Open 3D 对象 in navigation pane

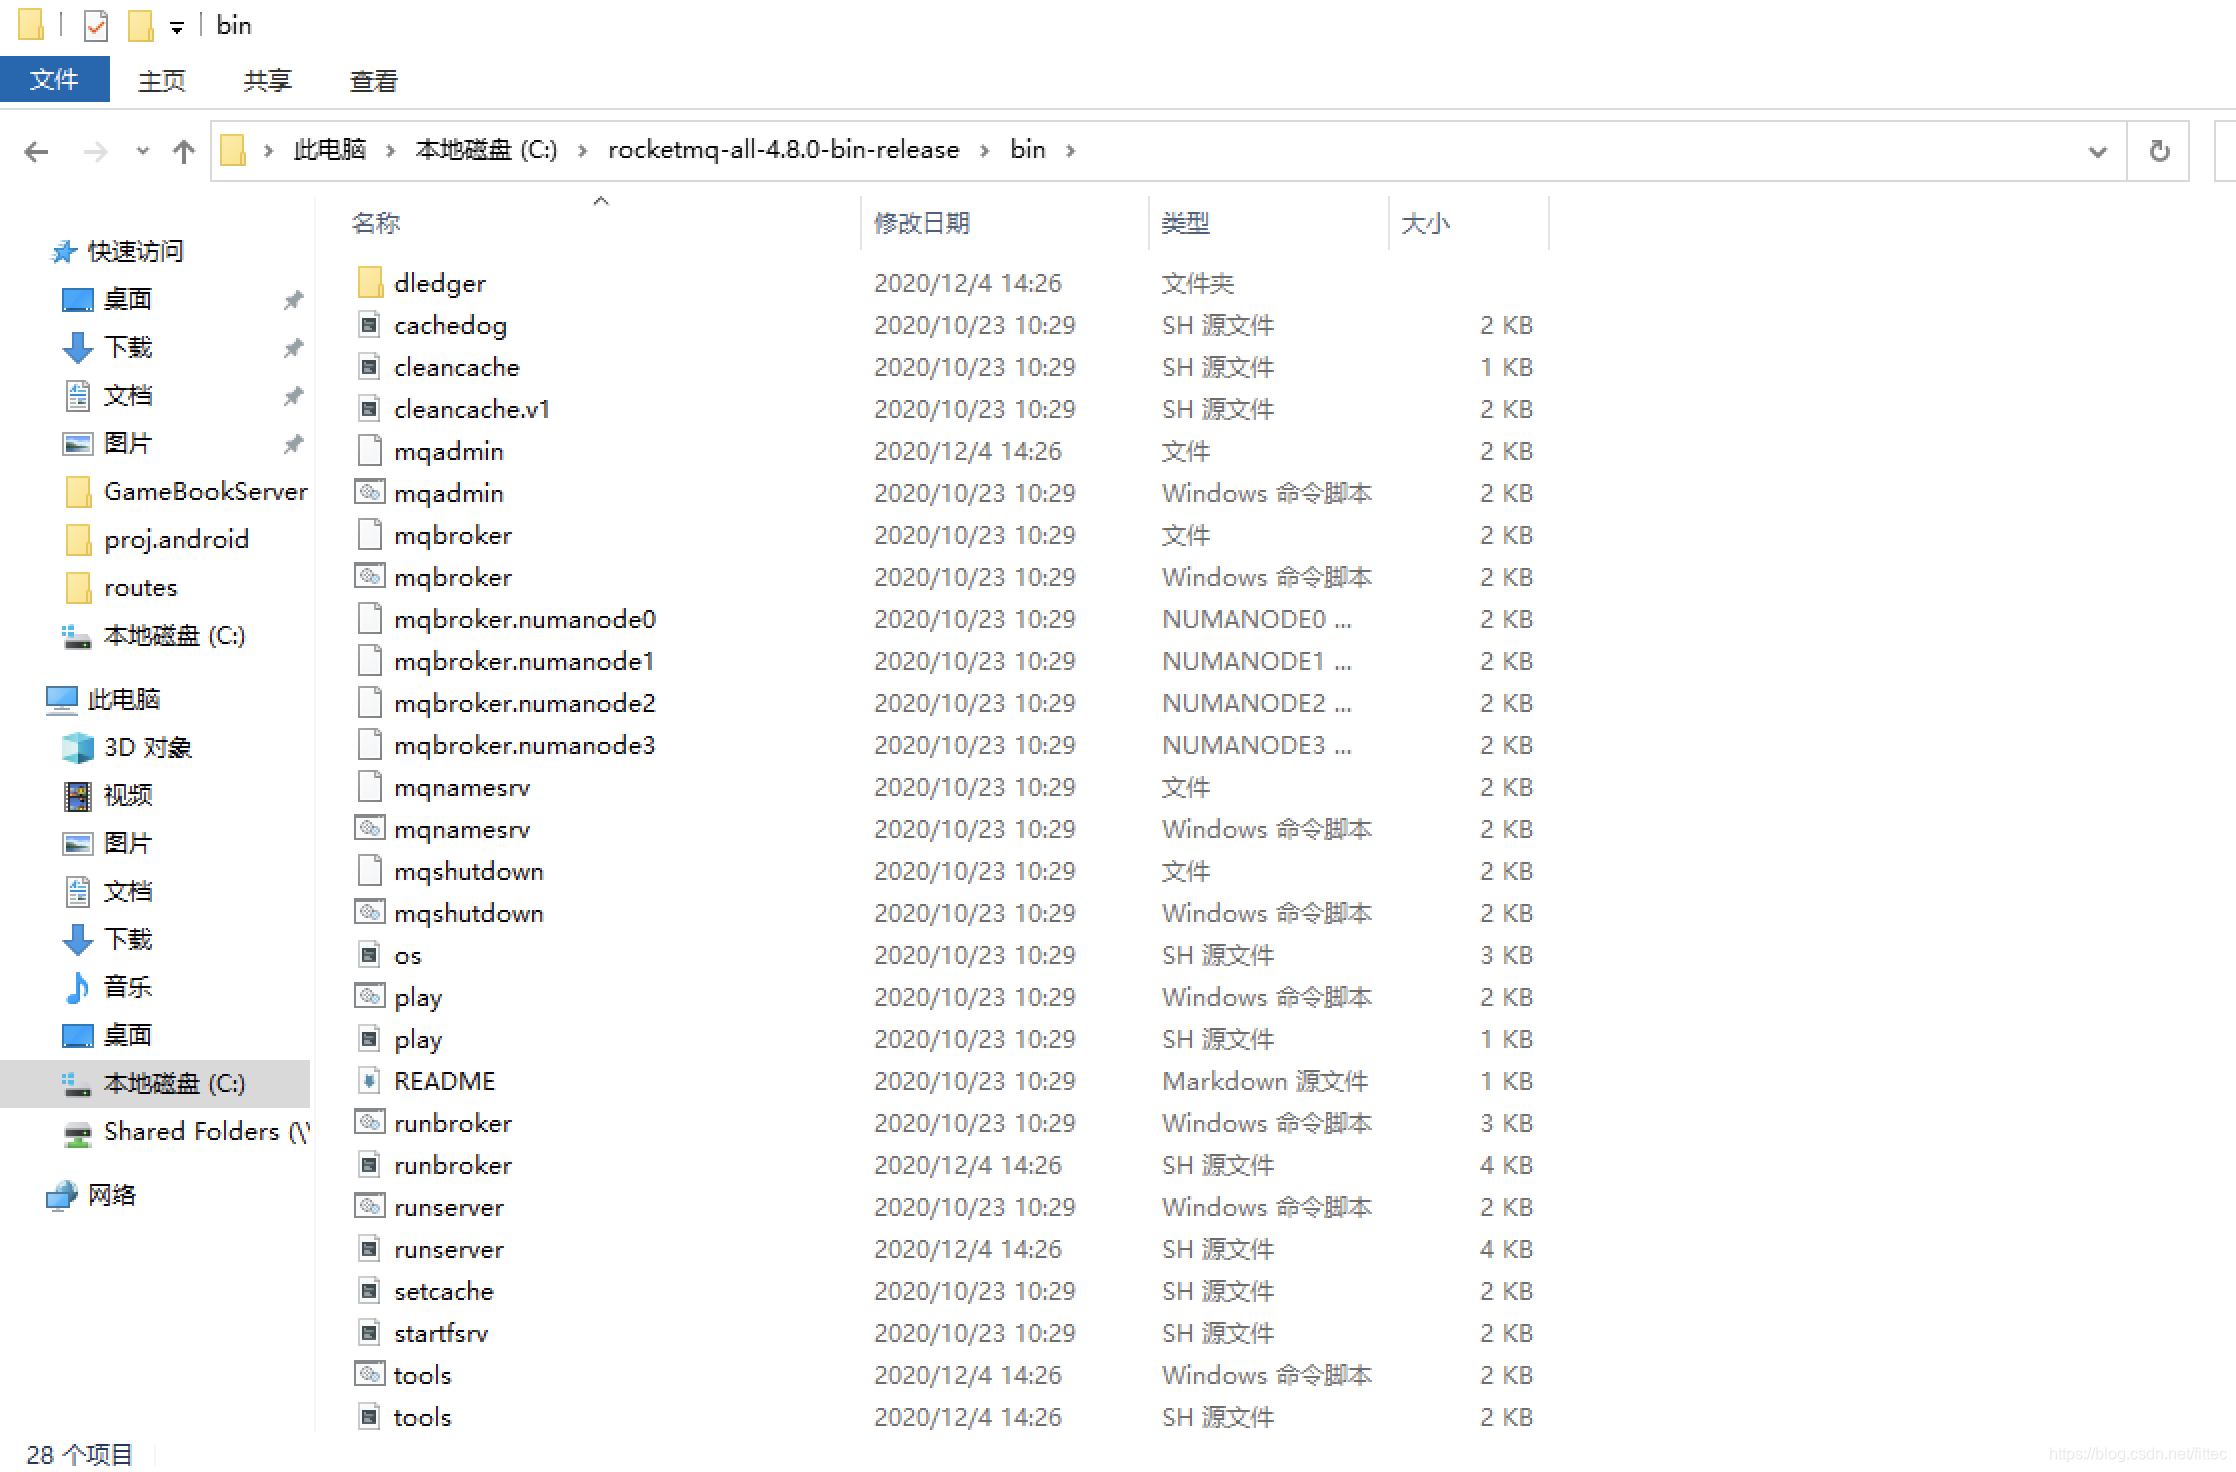(x=147, y=747)
